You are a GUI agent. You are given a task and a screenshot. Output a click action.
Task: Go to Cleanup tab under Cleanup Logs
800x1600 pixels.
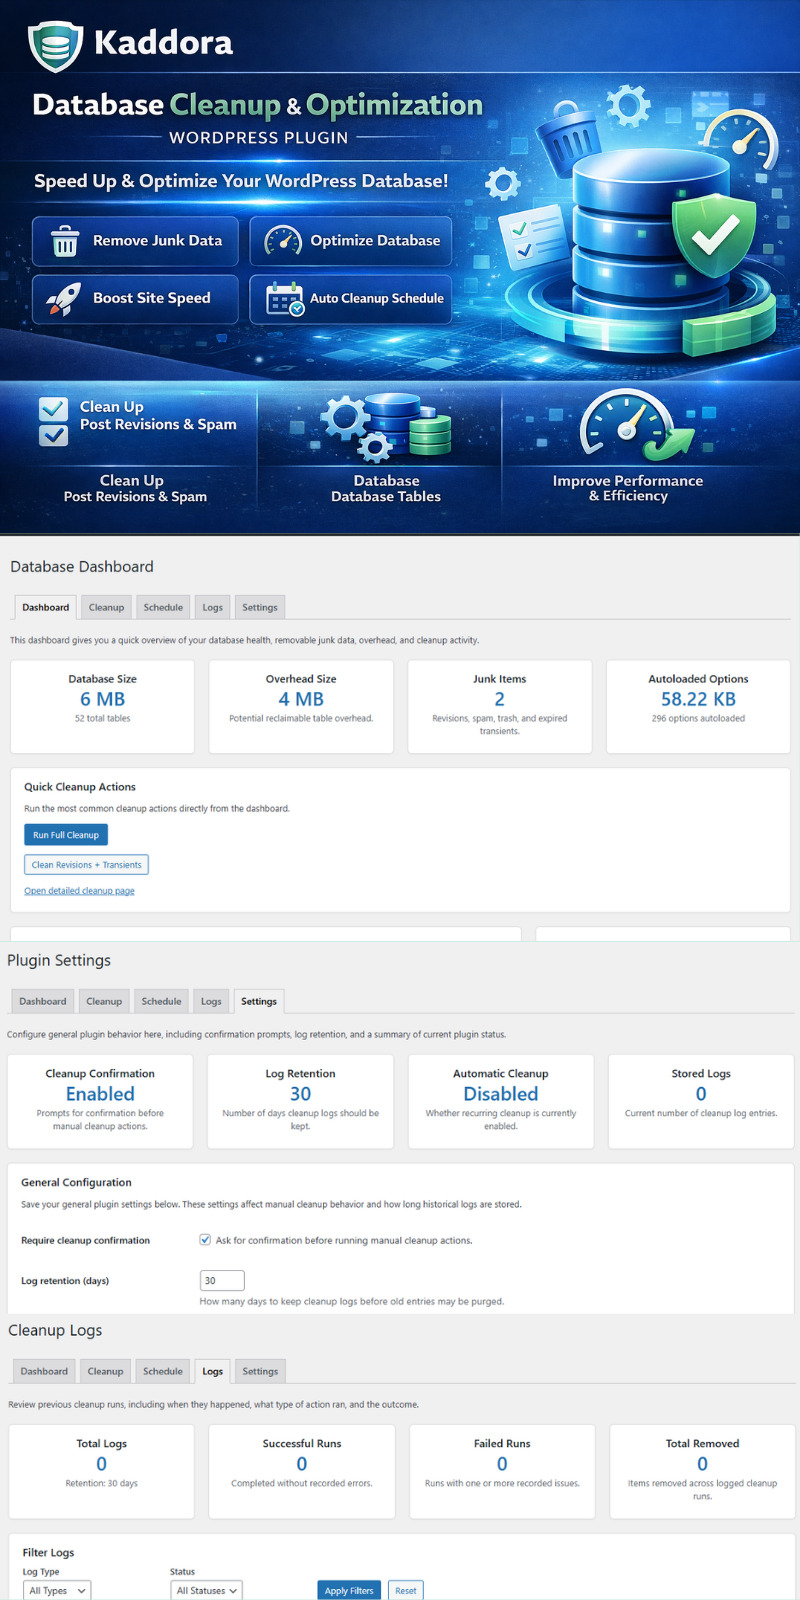[x=105, y=1371]
